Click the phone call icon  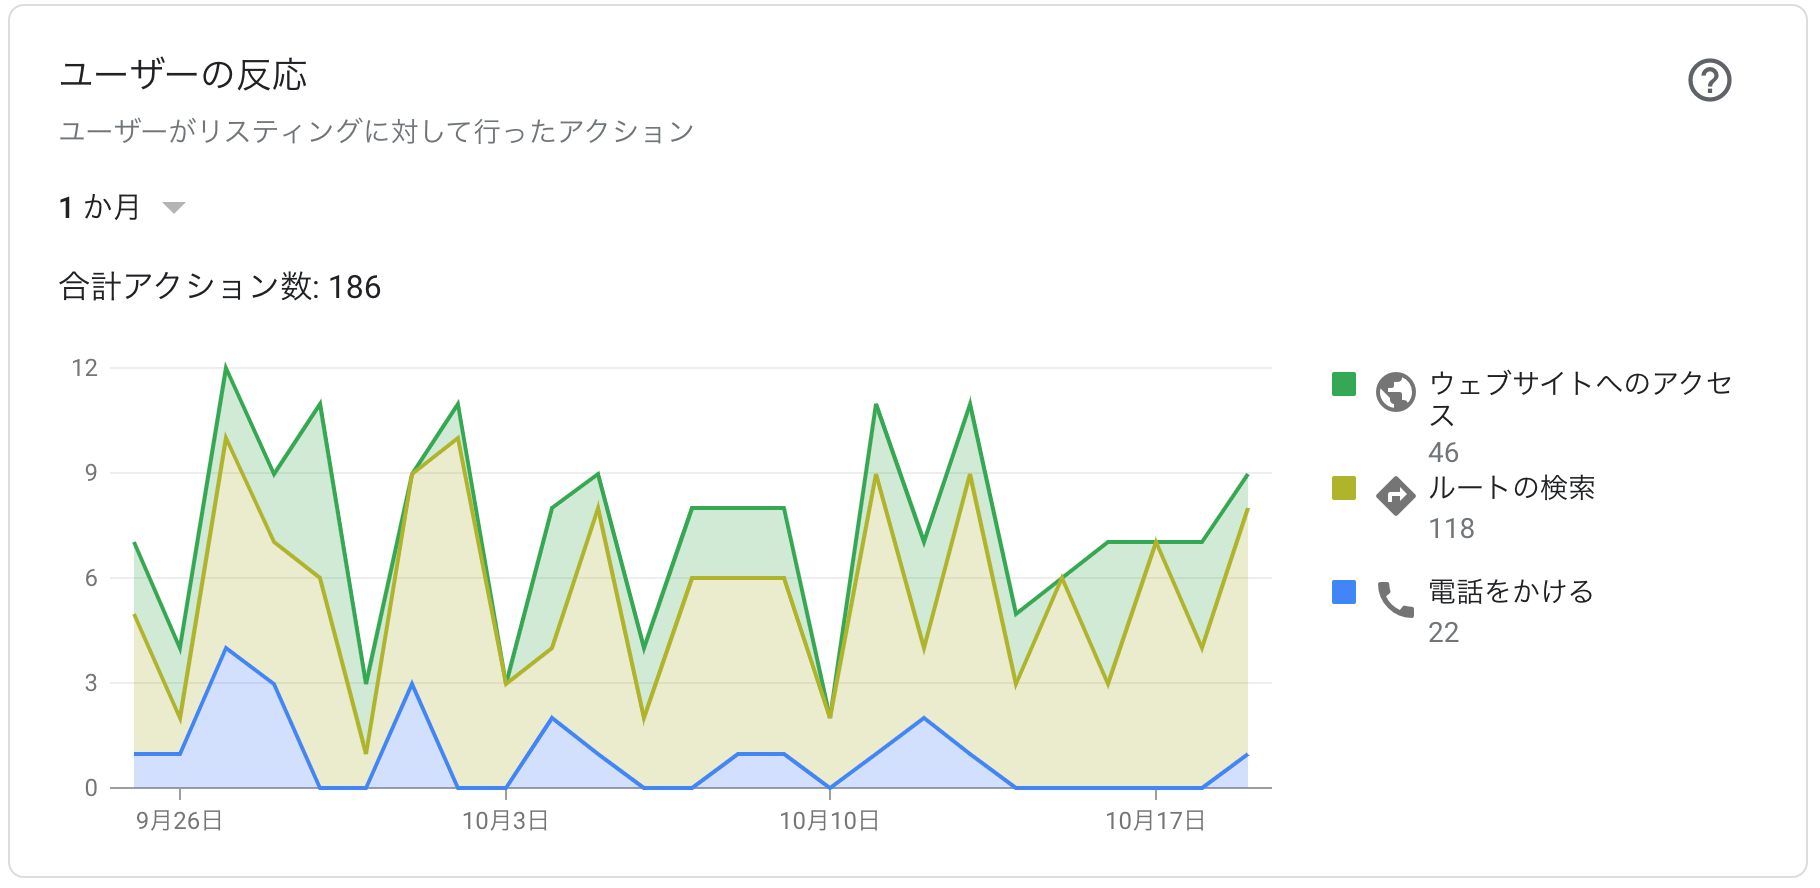[1395, 599]
